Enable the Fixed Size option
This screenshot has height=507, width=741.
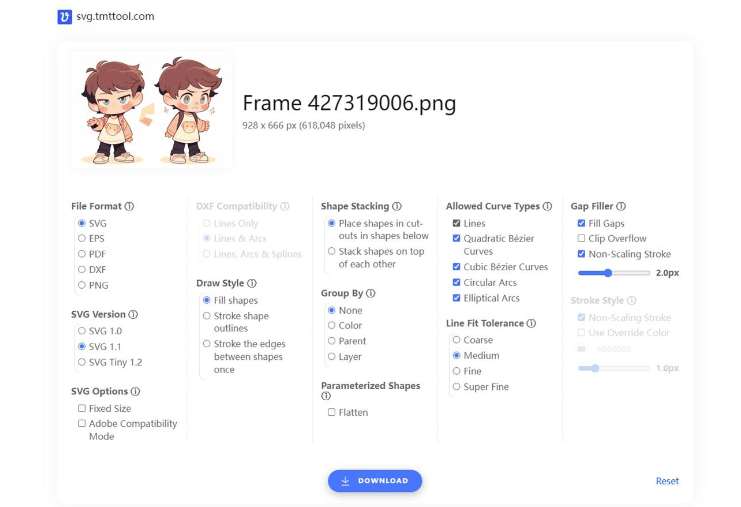(x=82, y=408)
